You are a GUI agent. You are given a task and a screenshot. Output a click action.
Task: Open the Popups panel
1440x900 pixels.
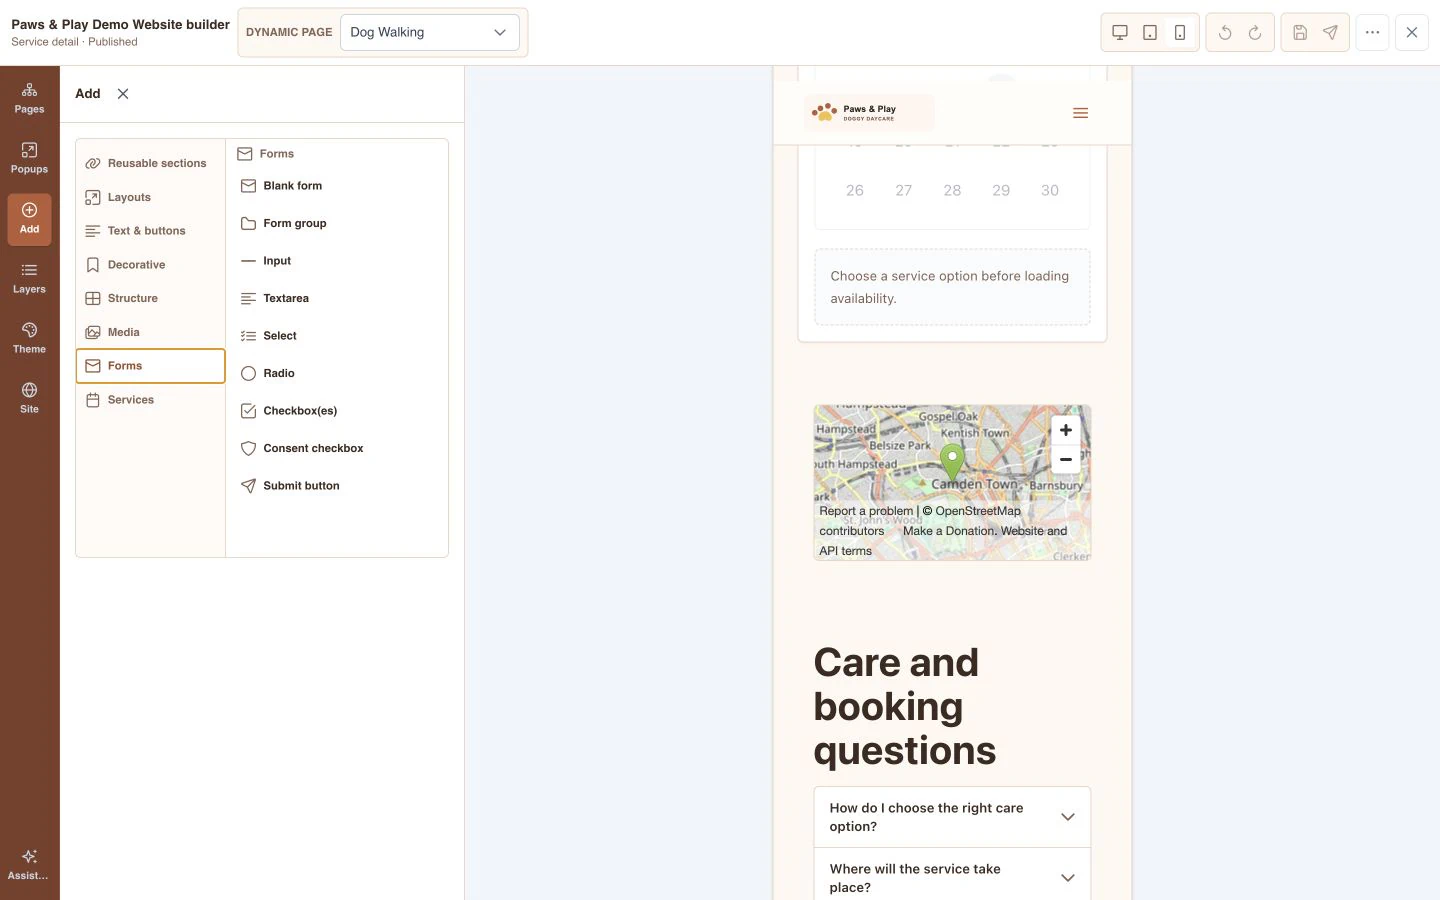pos(29,158)
